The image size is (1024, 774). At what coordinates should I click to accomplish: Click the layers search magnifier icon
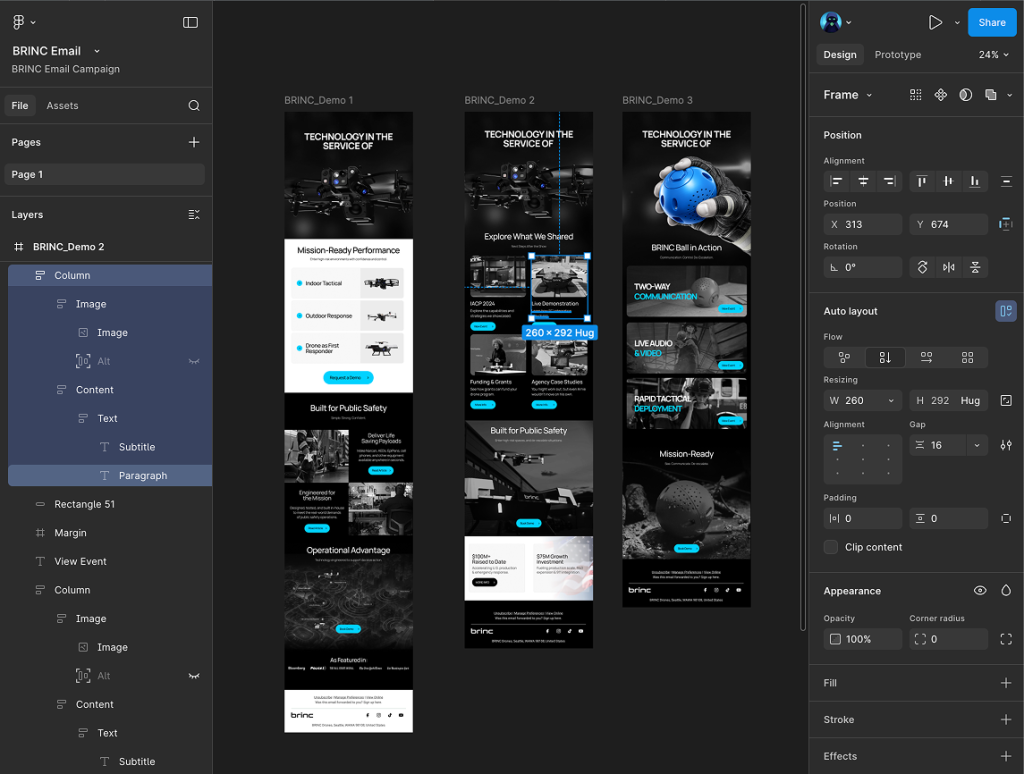click(194, 105)
